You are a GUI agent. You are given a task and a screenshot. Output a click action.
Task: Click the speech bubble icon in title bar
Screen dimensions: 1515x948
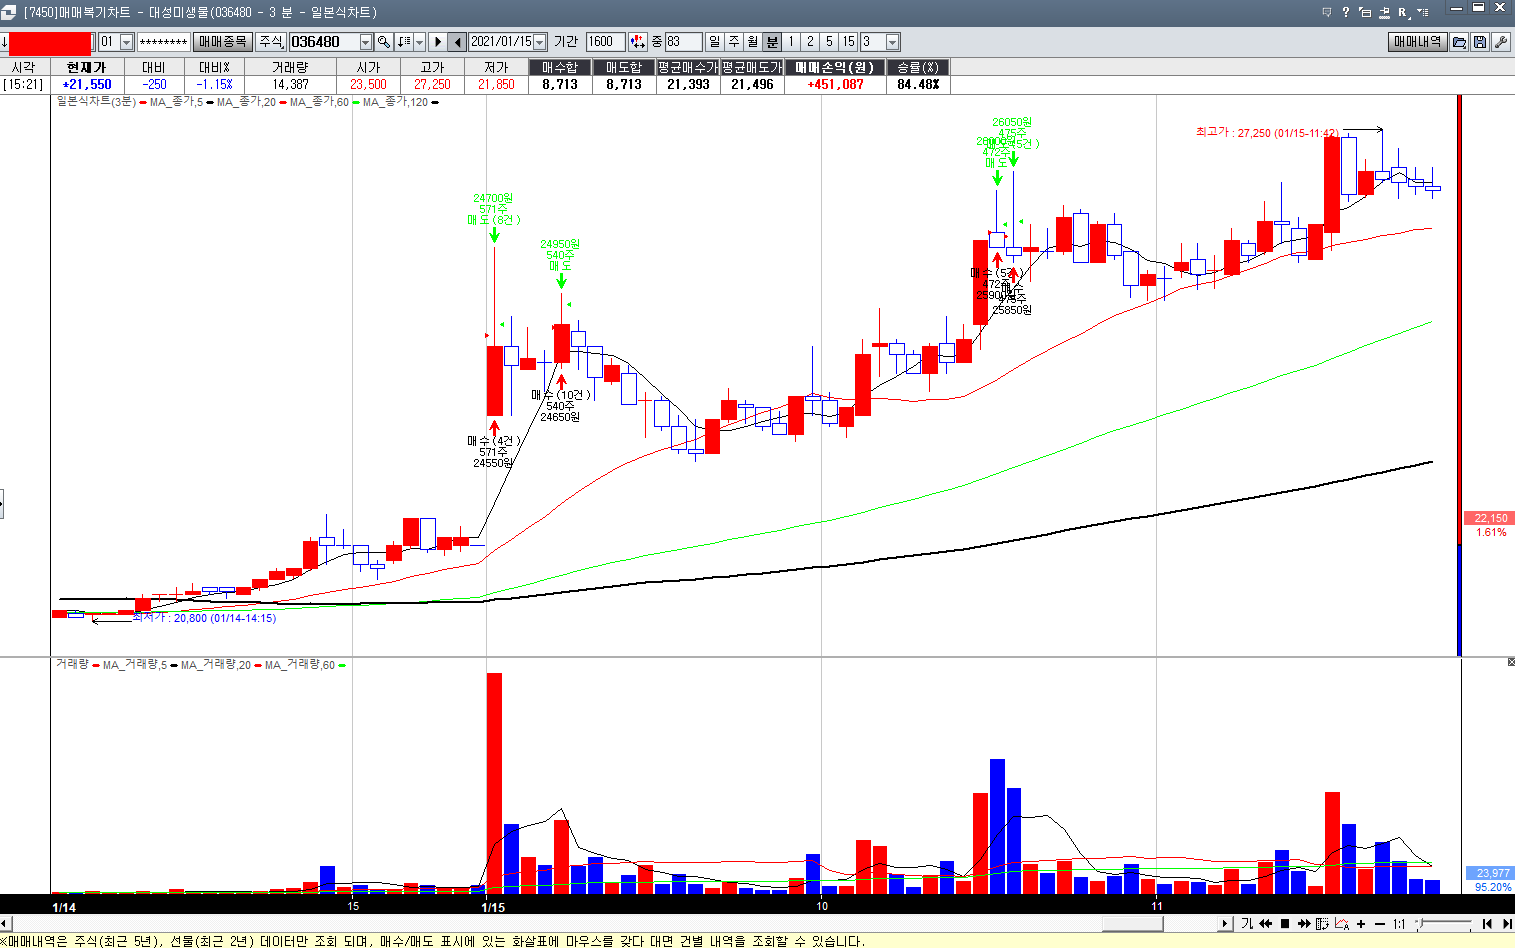[x=1326, y=12]
